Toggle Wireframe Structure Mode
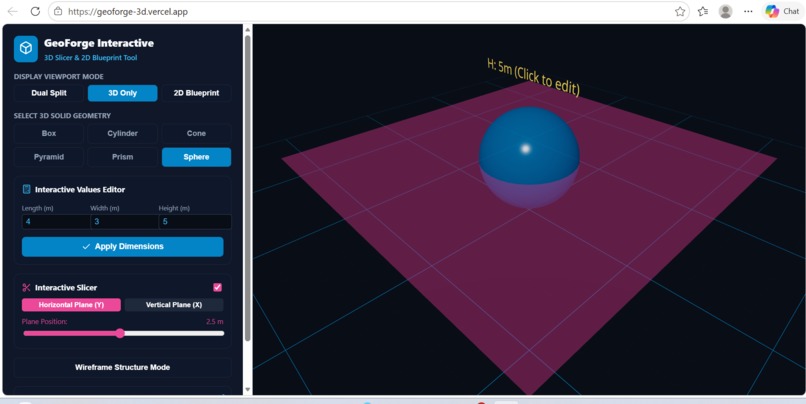Screen dimensions: 806x404 coord(122,368)
